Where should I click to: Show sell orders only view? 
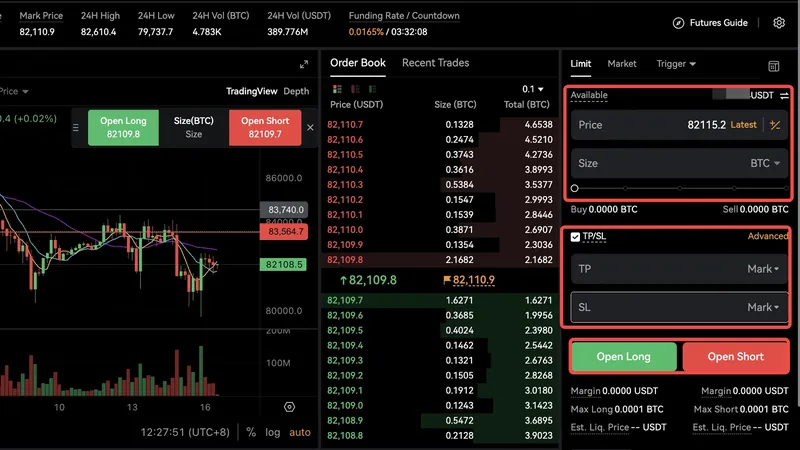click(x=355, y=89)
